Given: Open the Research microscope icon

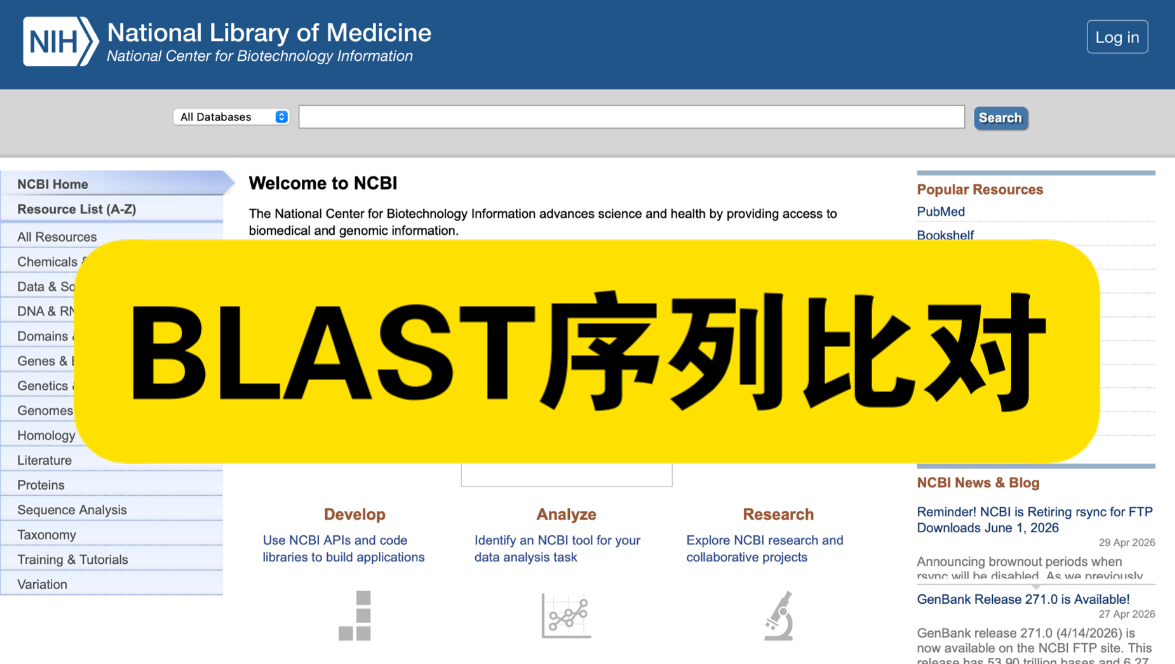Looking at the screenshot, I should [779, 615].
